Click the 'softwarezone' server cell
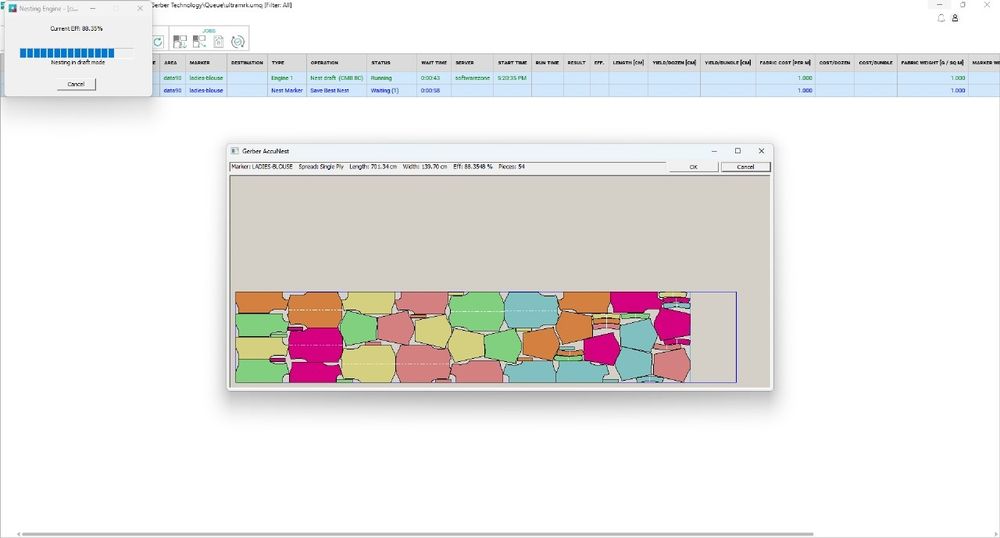The width and height of the screenshot is (1000, 538). coord(472,78)
